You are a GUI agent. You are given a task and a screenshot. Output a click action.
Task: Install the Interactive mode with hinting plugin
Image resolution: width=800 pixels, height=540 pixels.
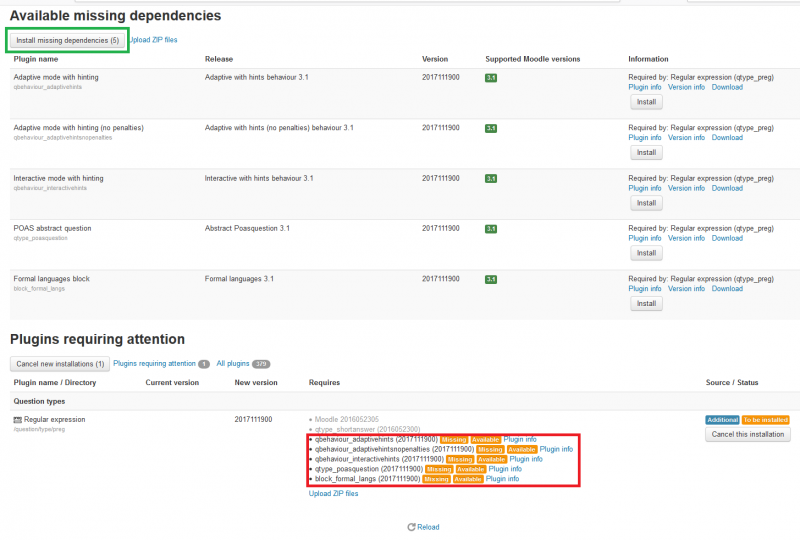[646, 202]
